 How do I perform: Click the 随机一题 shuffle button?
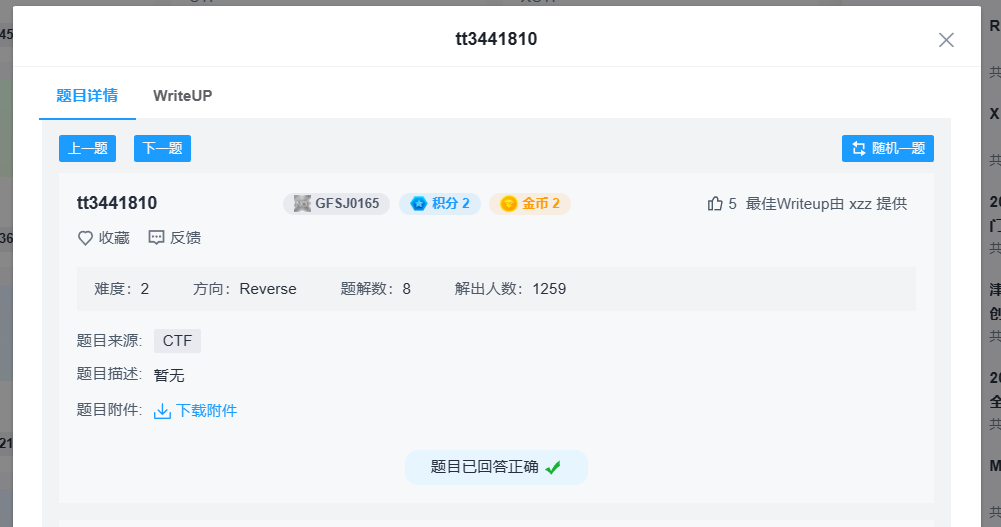[887, 149]
